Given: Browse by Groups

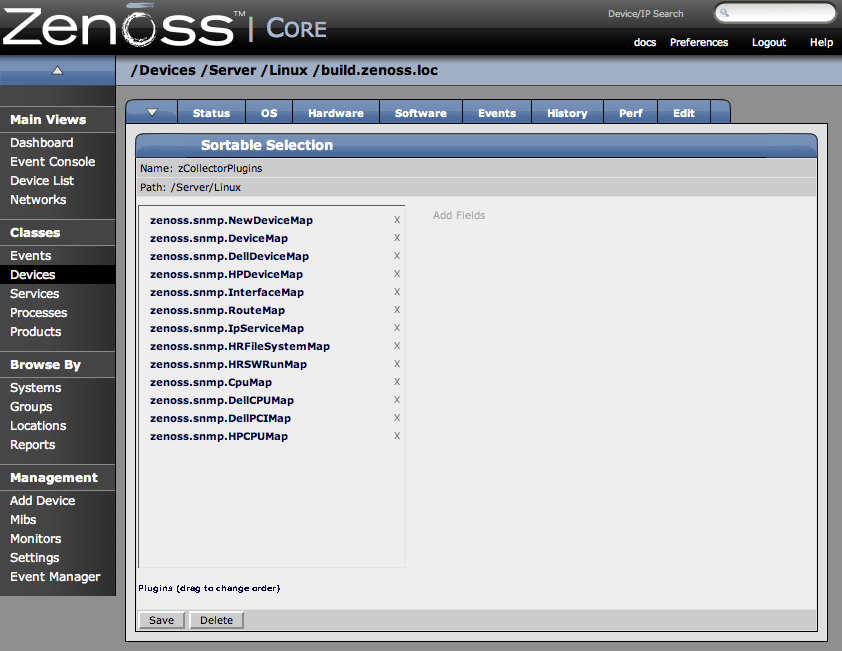Looking at the screenshot, I should click(x=31, y=407).
